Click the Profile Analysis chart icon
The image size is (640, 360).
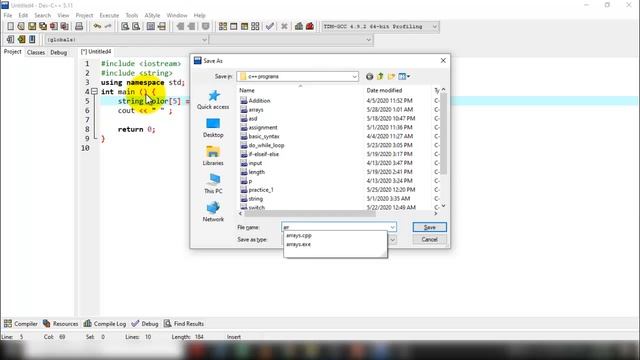tap(299, 27)
